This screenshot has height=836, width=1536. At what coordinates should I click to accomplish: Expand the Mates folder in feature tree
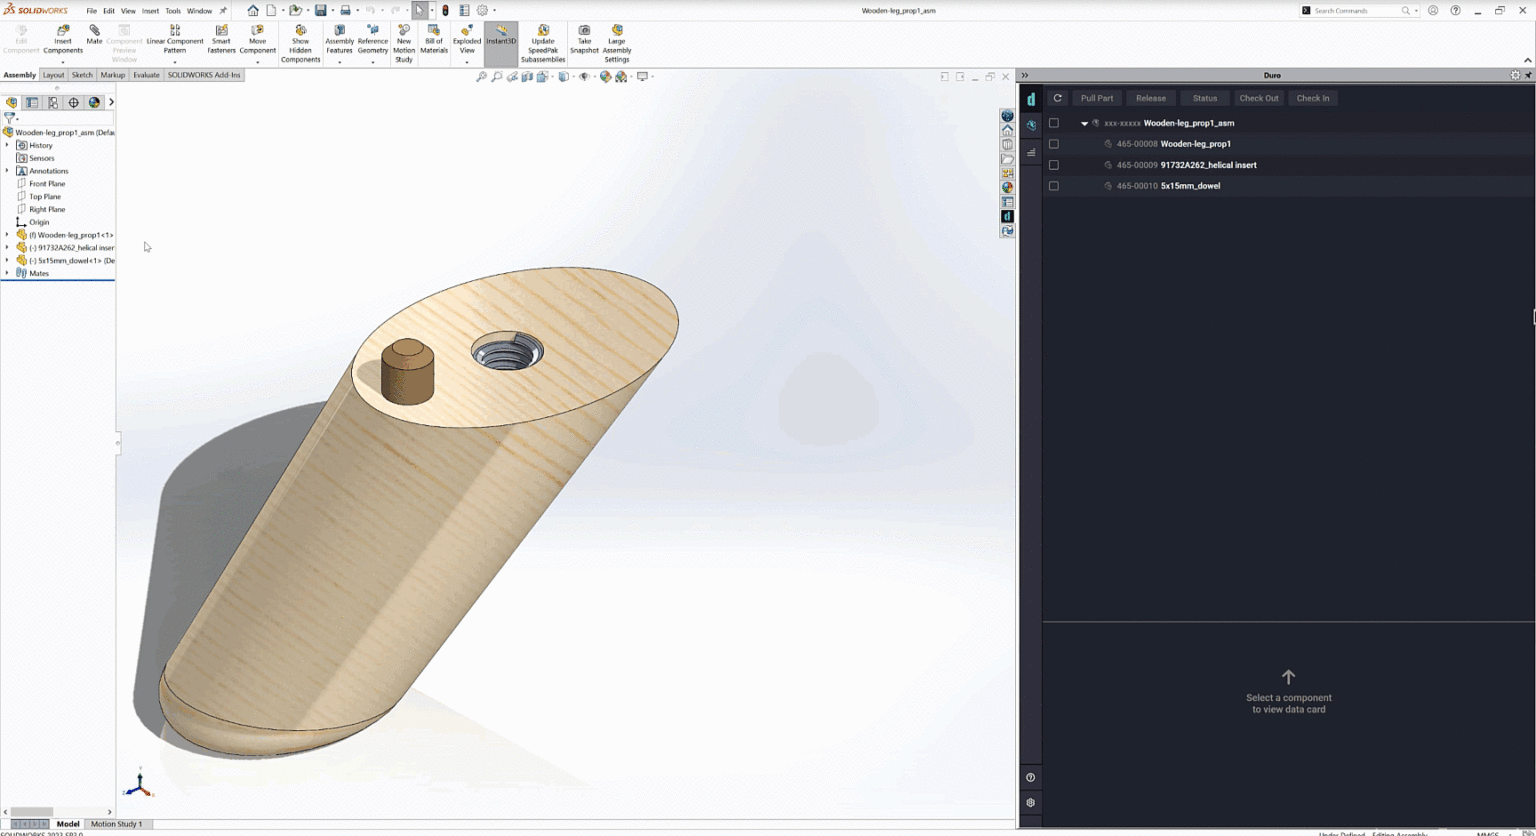[7, 273]
